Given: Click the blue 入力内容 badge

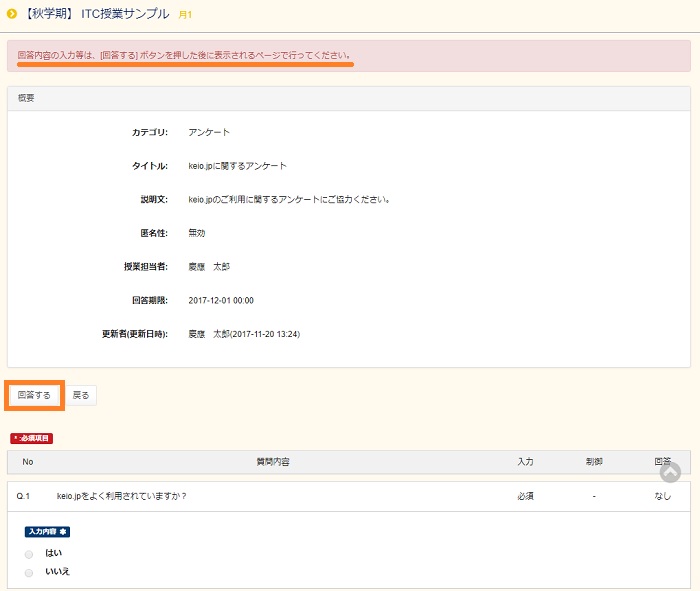Looking at the screenshot, I should 47,531.
